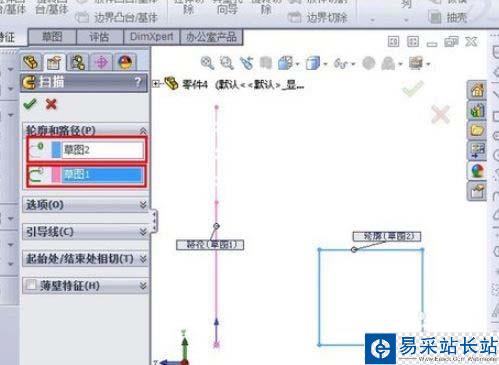Expand the 零件4 flyout tree node
The image size is (499, 365).
(156, 84)
